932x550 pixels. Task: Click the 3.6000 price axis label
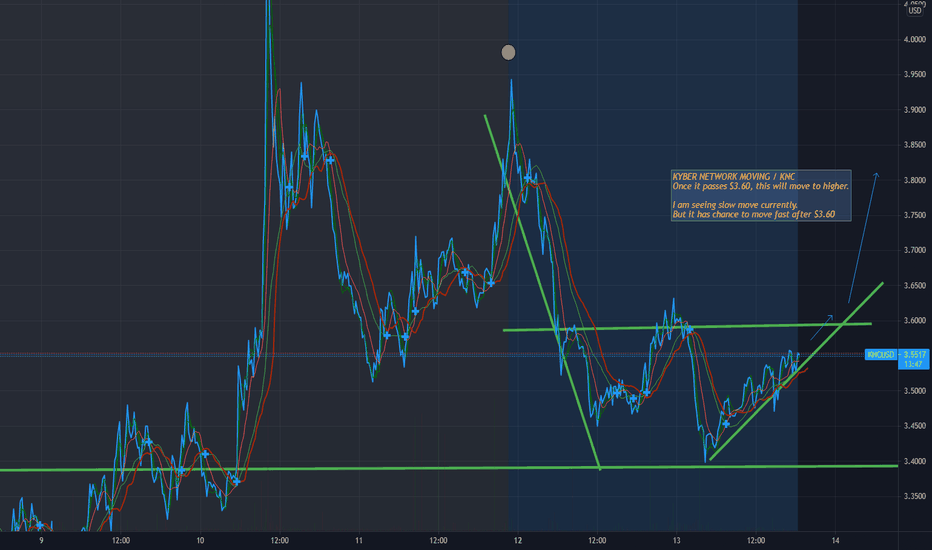914,320
